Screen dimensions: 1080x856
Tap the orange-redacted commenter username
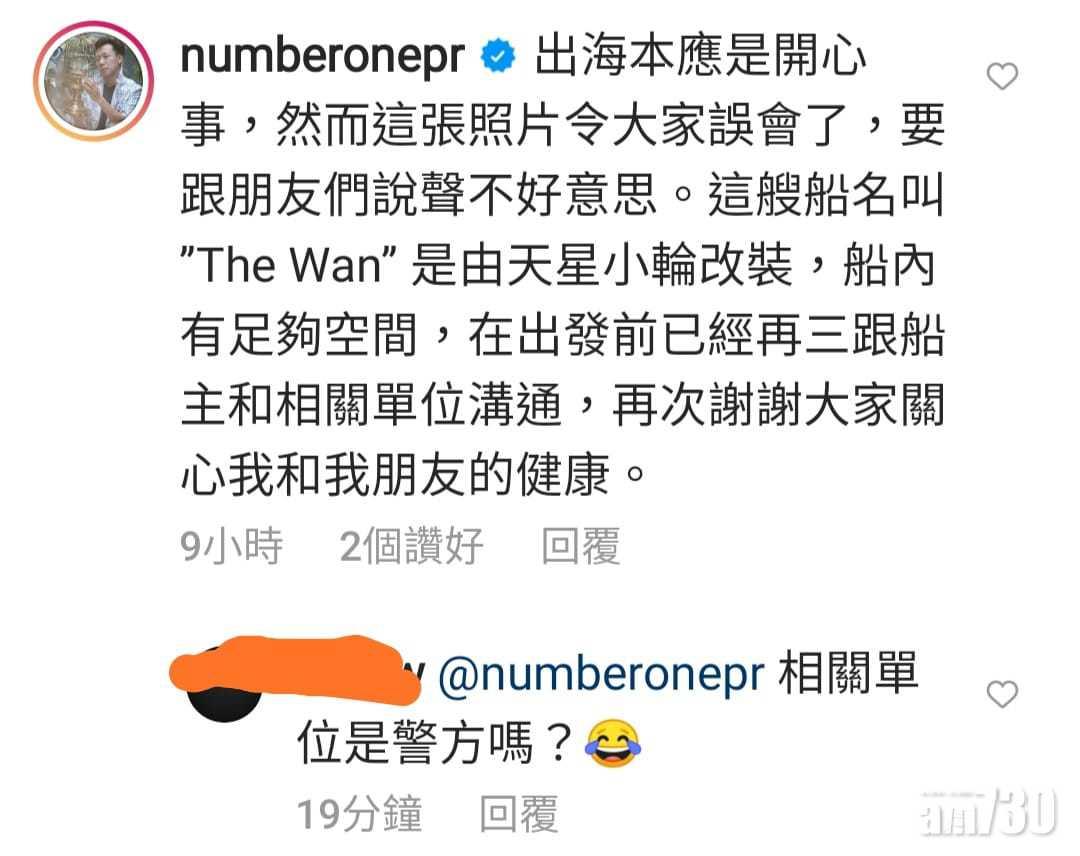(296, 670)
